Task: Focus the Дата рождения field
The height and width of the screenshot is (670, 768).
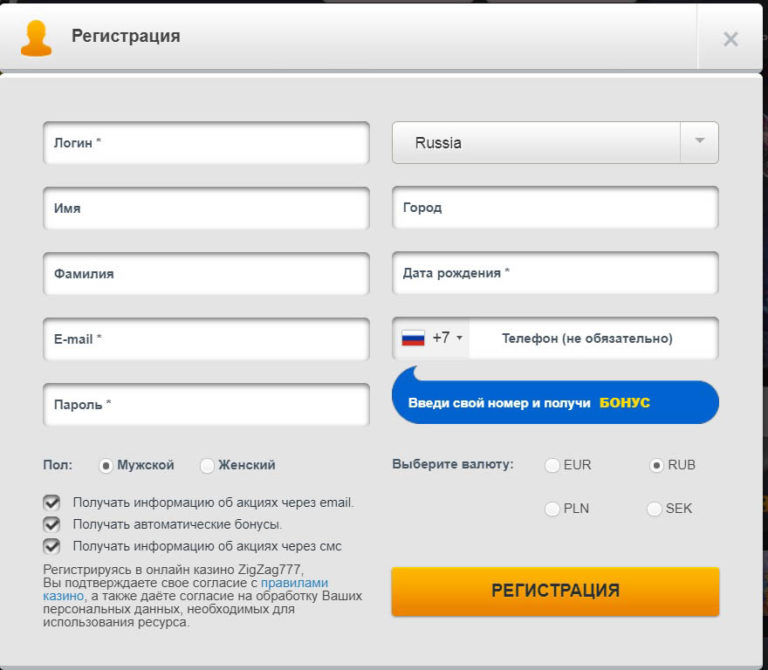Action: 555,273
